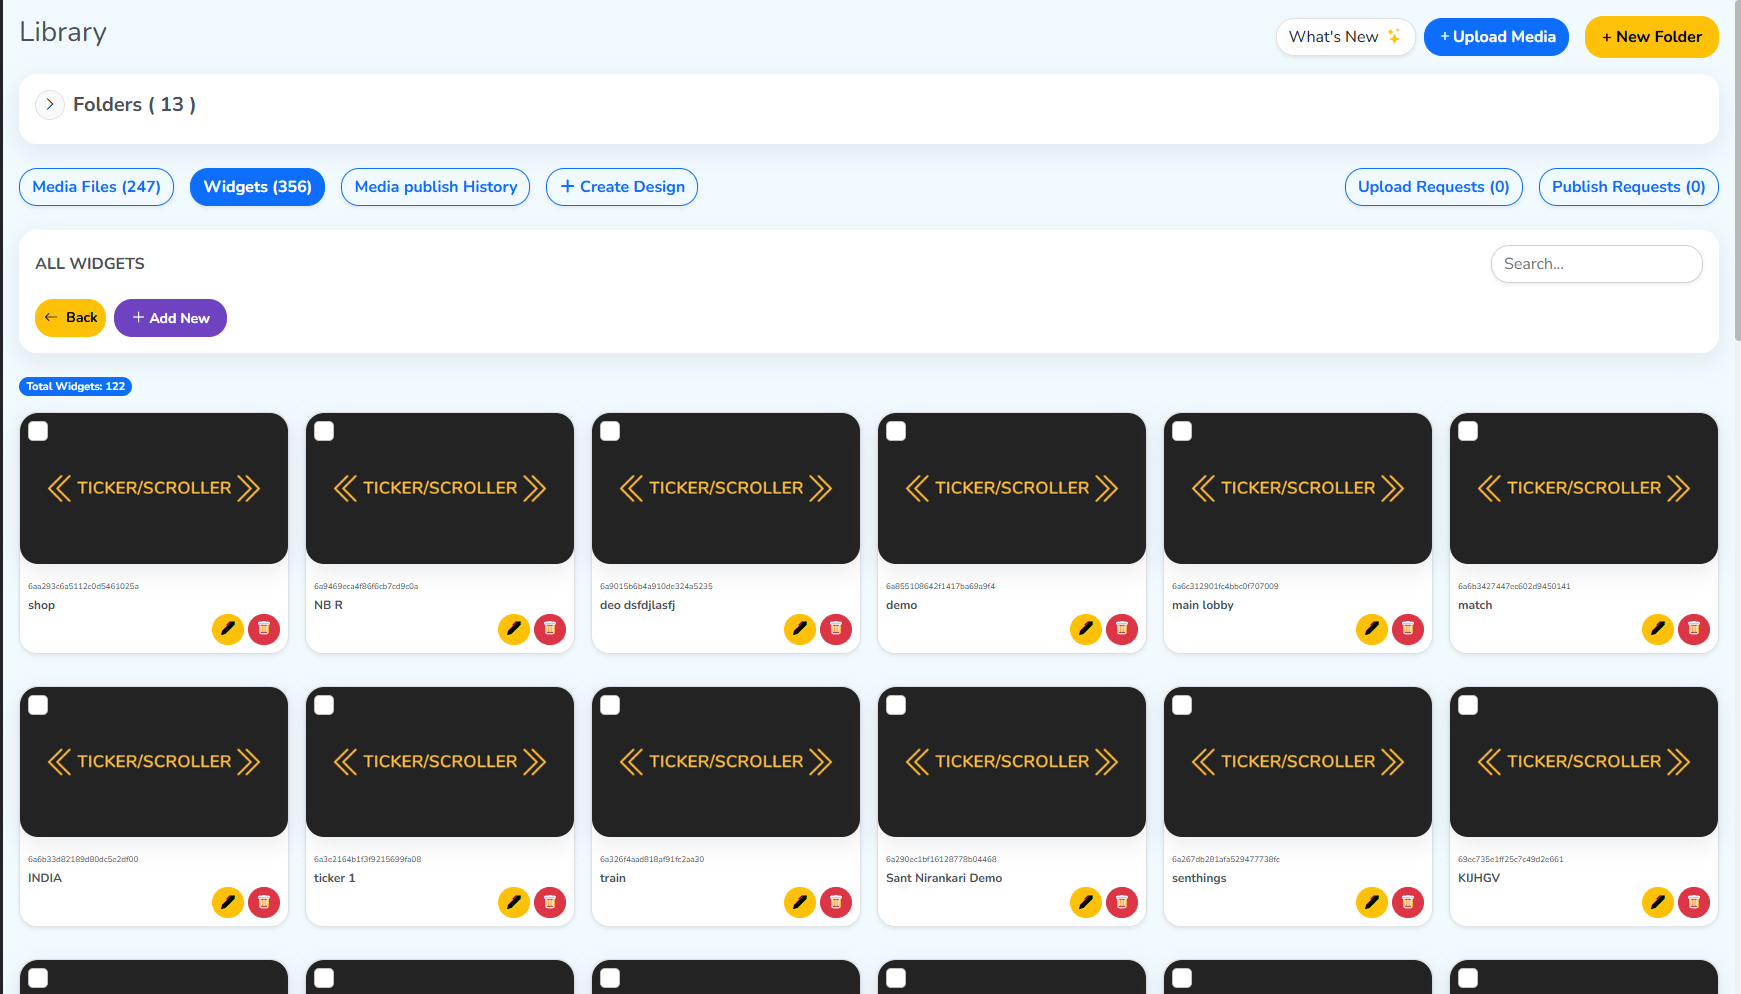Delete the shop widget
Image resolution: width=1741 pixels, height=994 pixels.
(264, 629)
